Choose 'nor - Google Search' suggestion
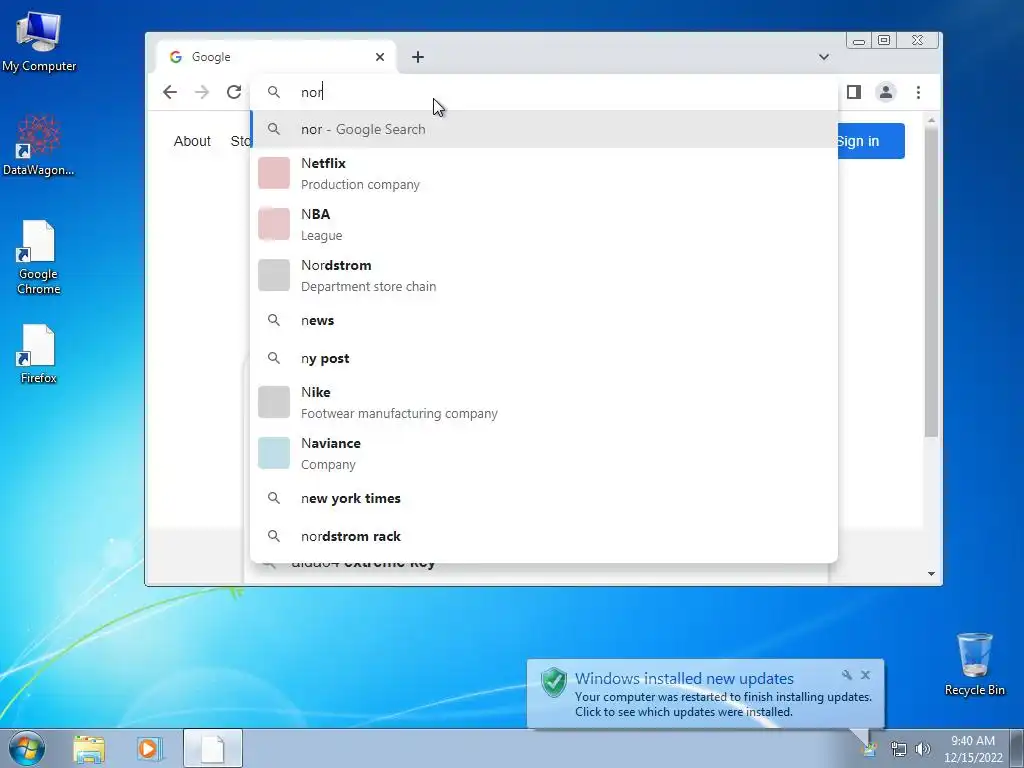Screen dimensions: 1024x768 pos(543,129)
